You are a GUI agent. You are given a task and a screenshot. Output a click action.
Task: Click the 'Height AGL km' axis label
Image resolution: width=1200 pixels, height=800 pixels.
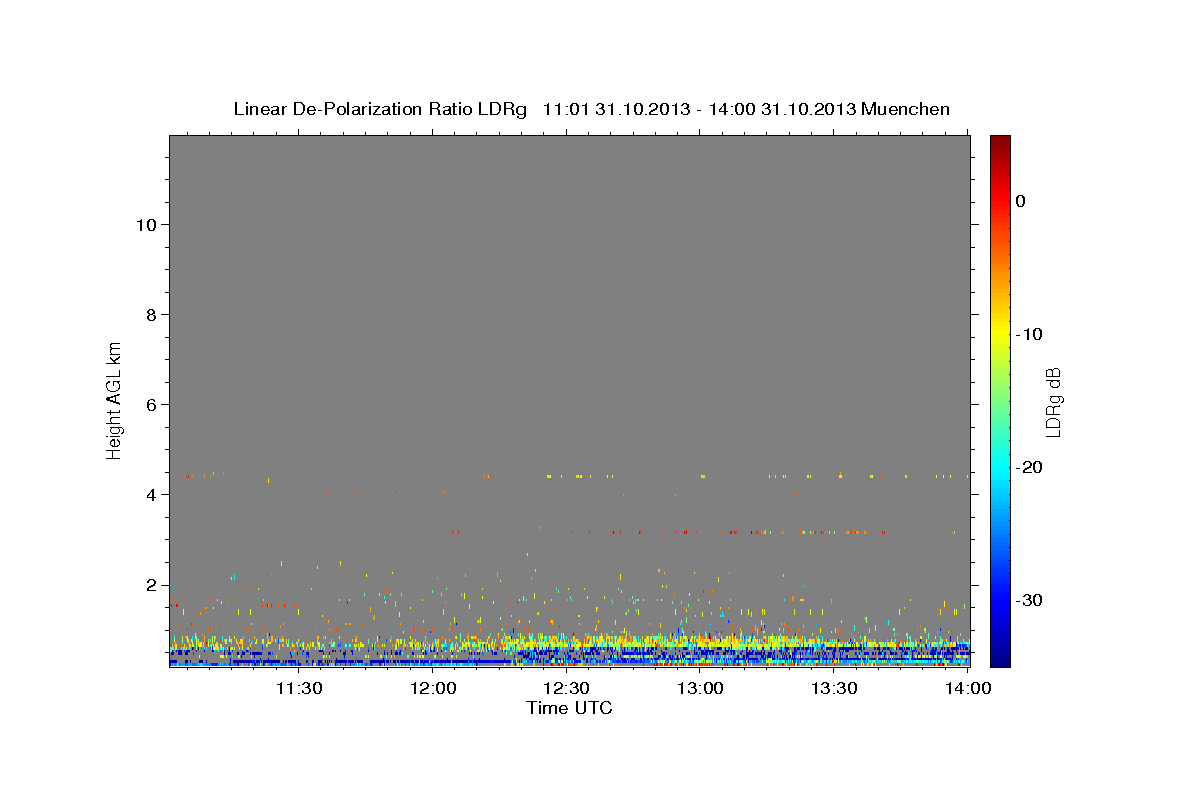114,399
